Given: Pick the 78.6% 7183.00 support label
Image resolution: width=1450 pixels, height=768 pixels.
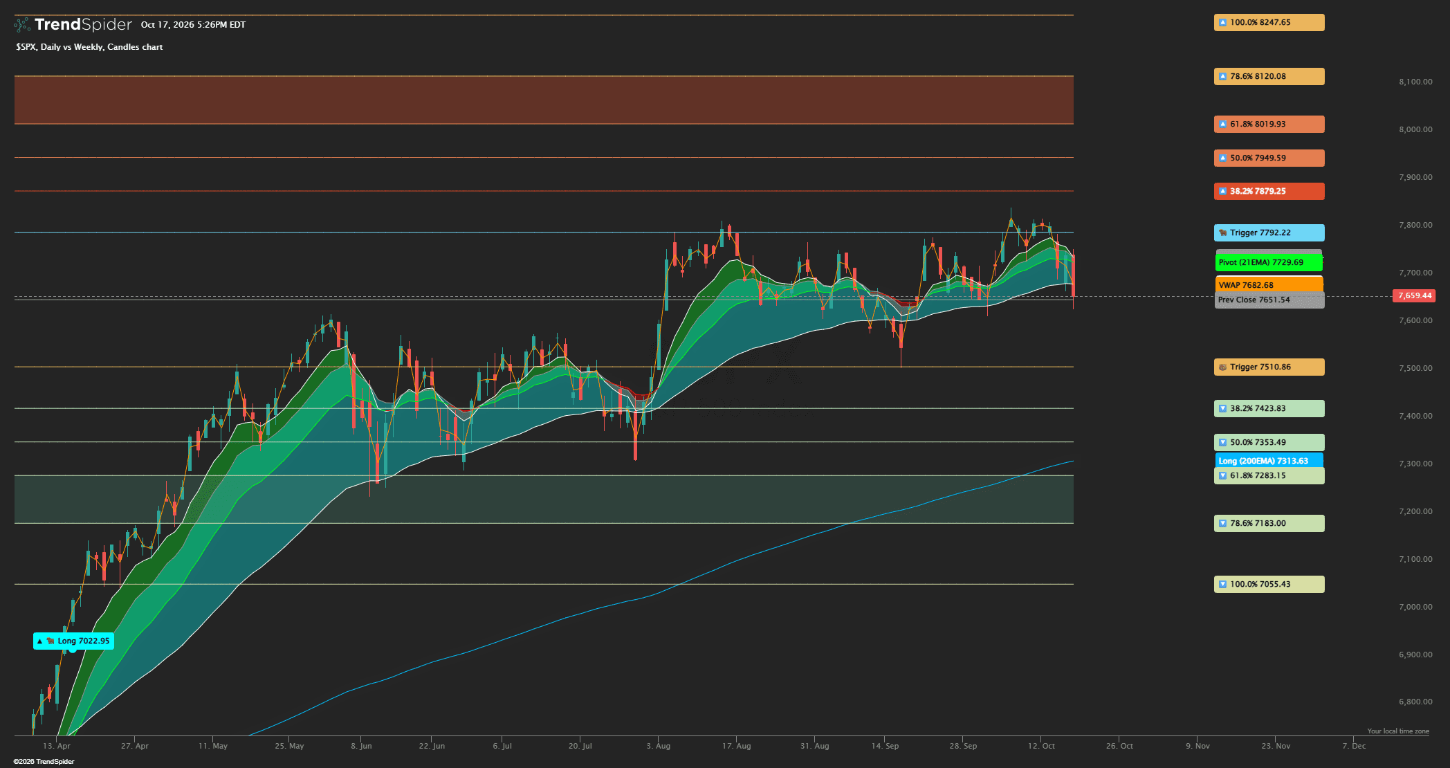Looking at the screenshot, I should click(1269, 523).
